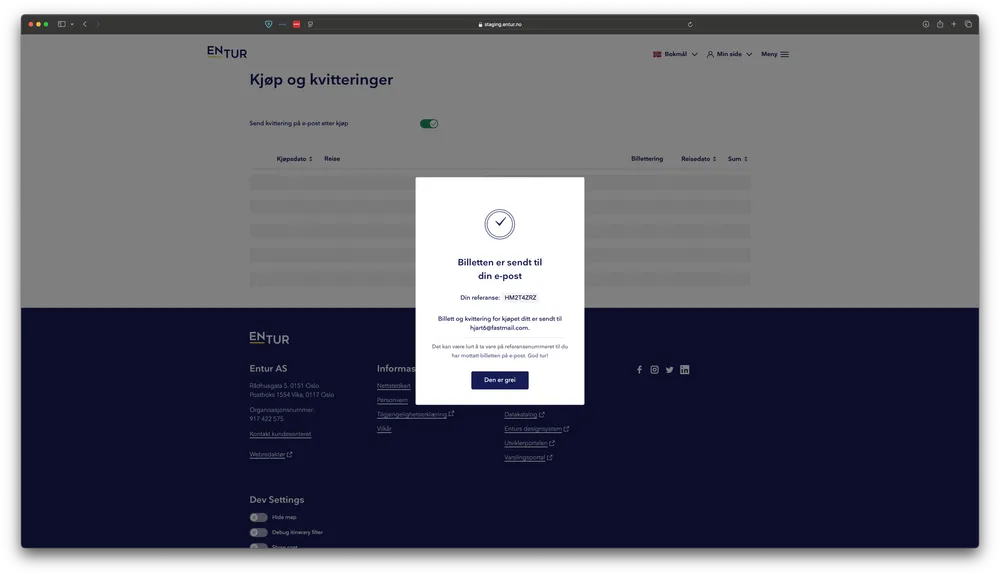Screen dimensions: 1000x576
Task: Click the Safari address bar
Action: point(500,24)
